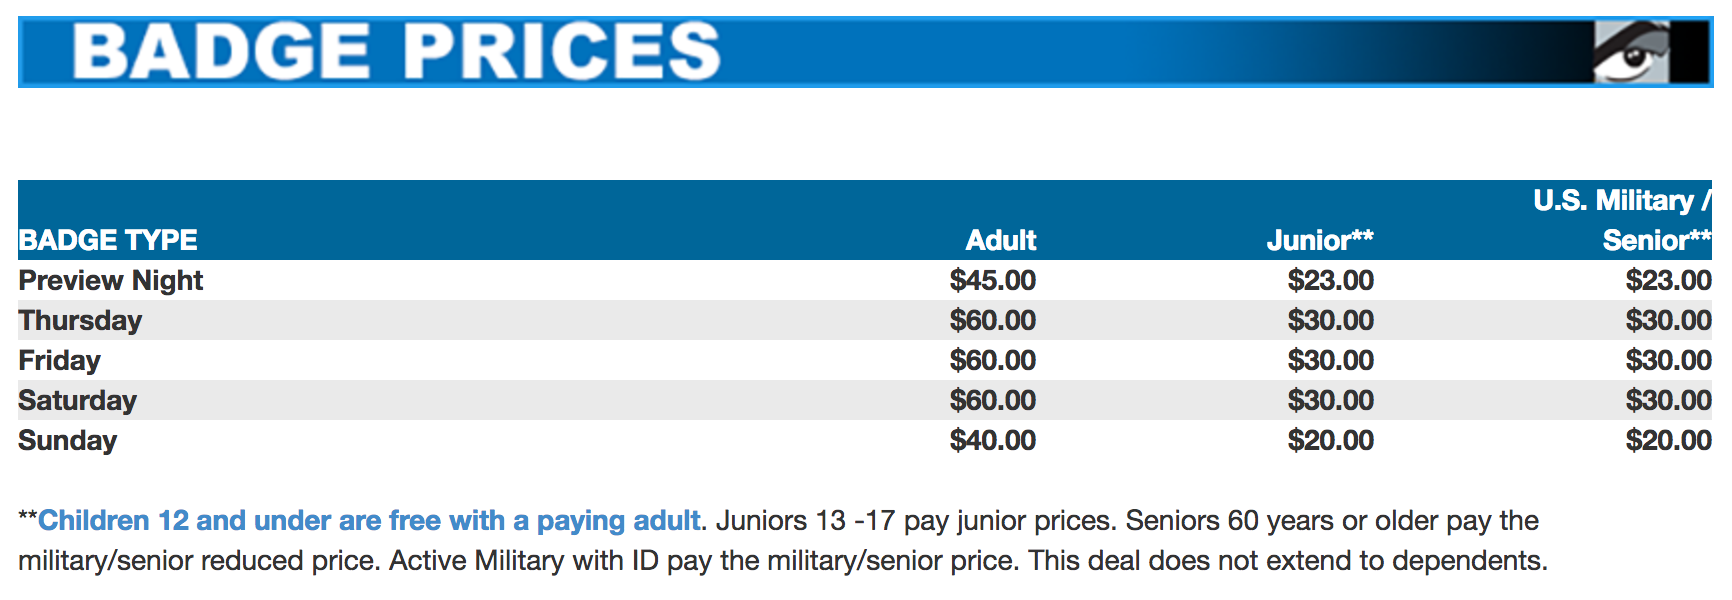Click the Preview Night junior price $23.00

1331,280
